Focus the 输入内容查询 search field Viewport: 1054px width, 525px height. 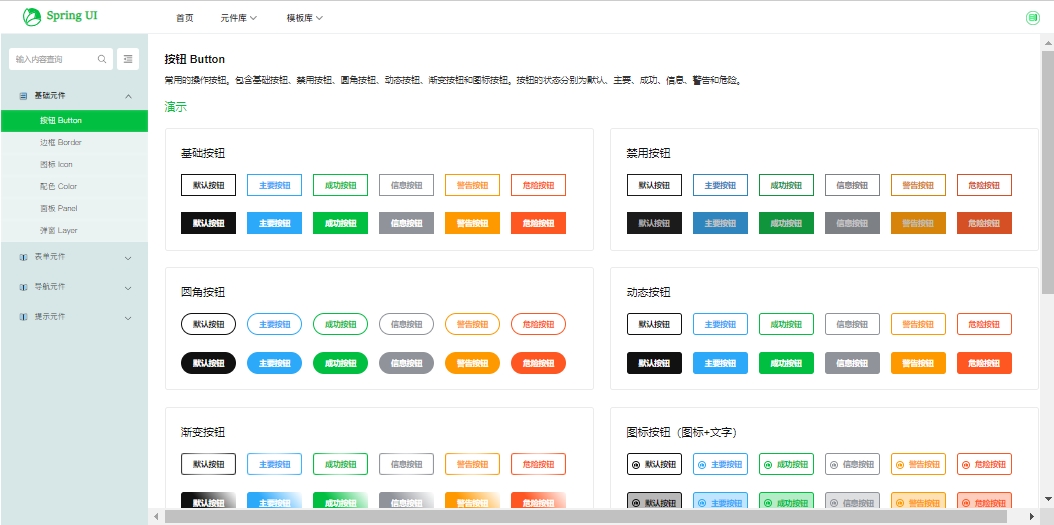tap(52, 60)
